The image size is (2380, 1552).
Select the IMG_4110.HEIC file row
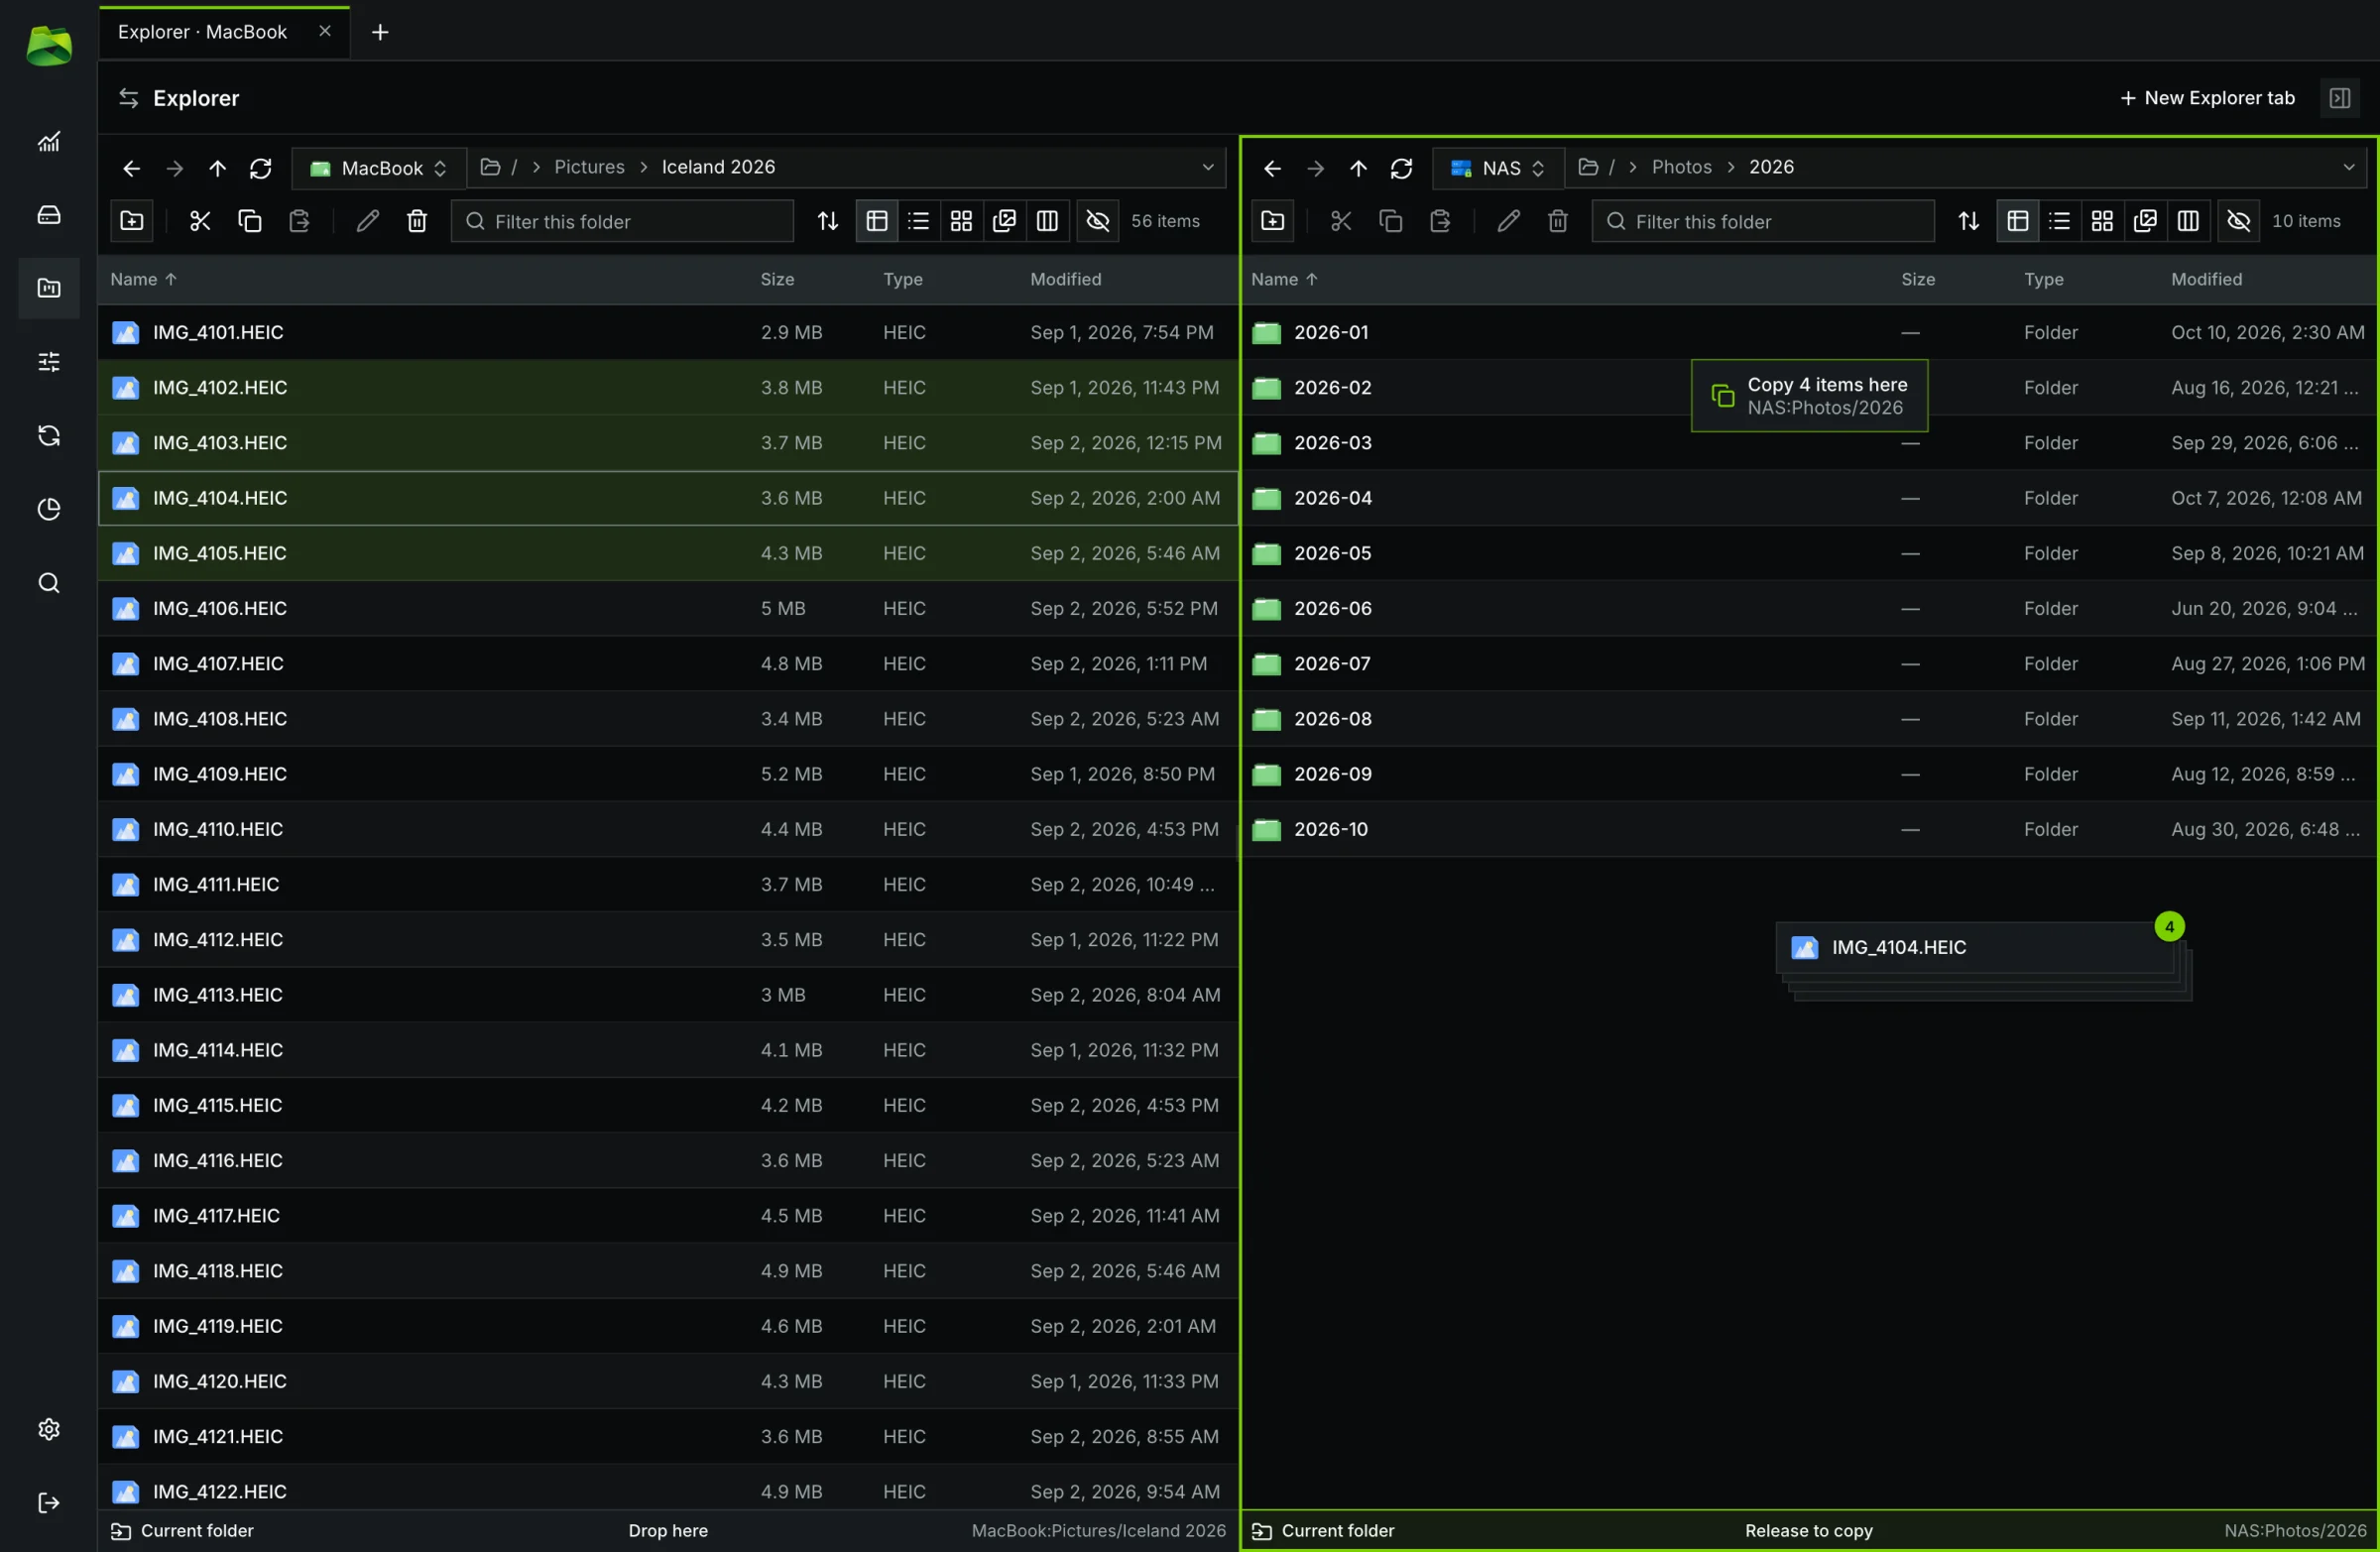click(668, 829)
